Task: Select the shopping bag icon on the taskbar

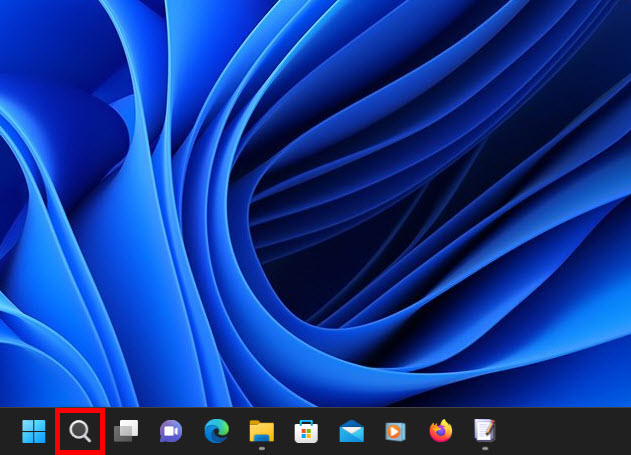Action: tap(306, 431)
